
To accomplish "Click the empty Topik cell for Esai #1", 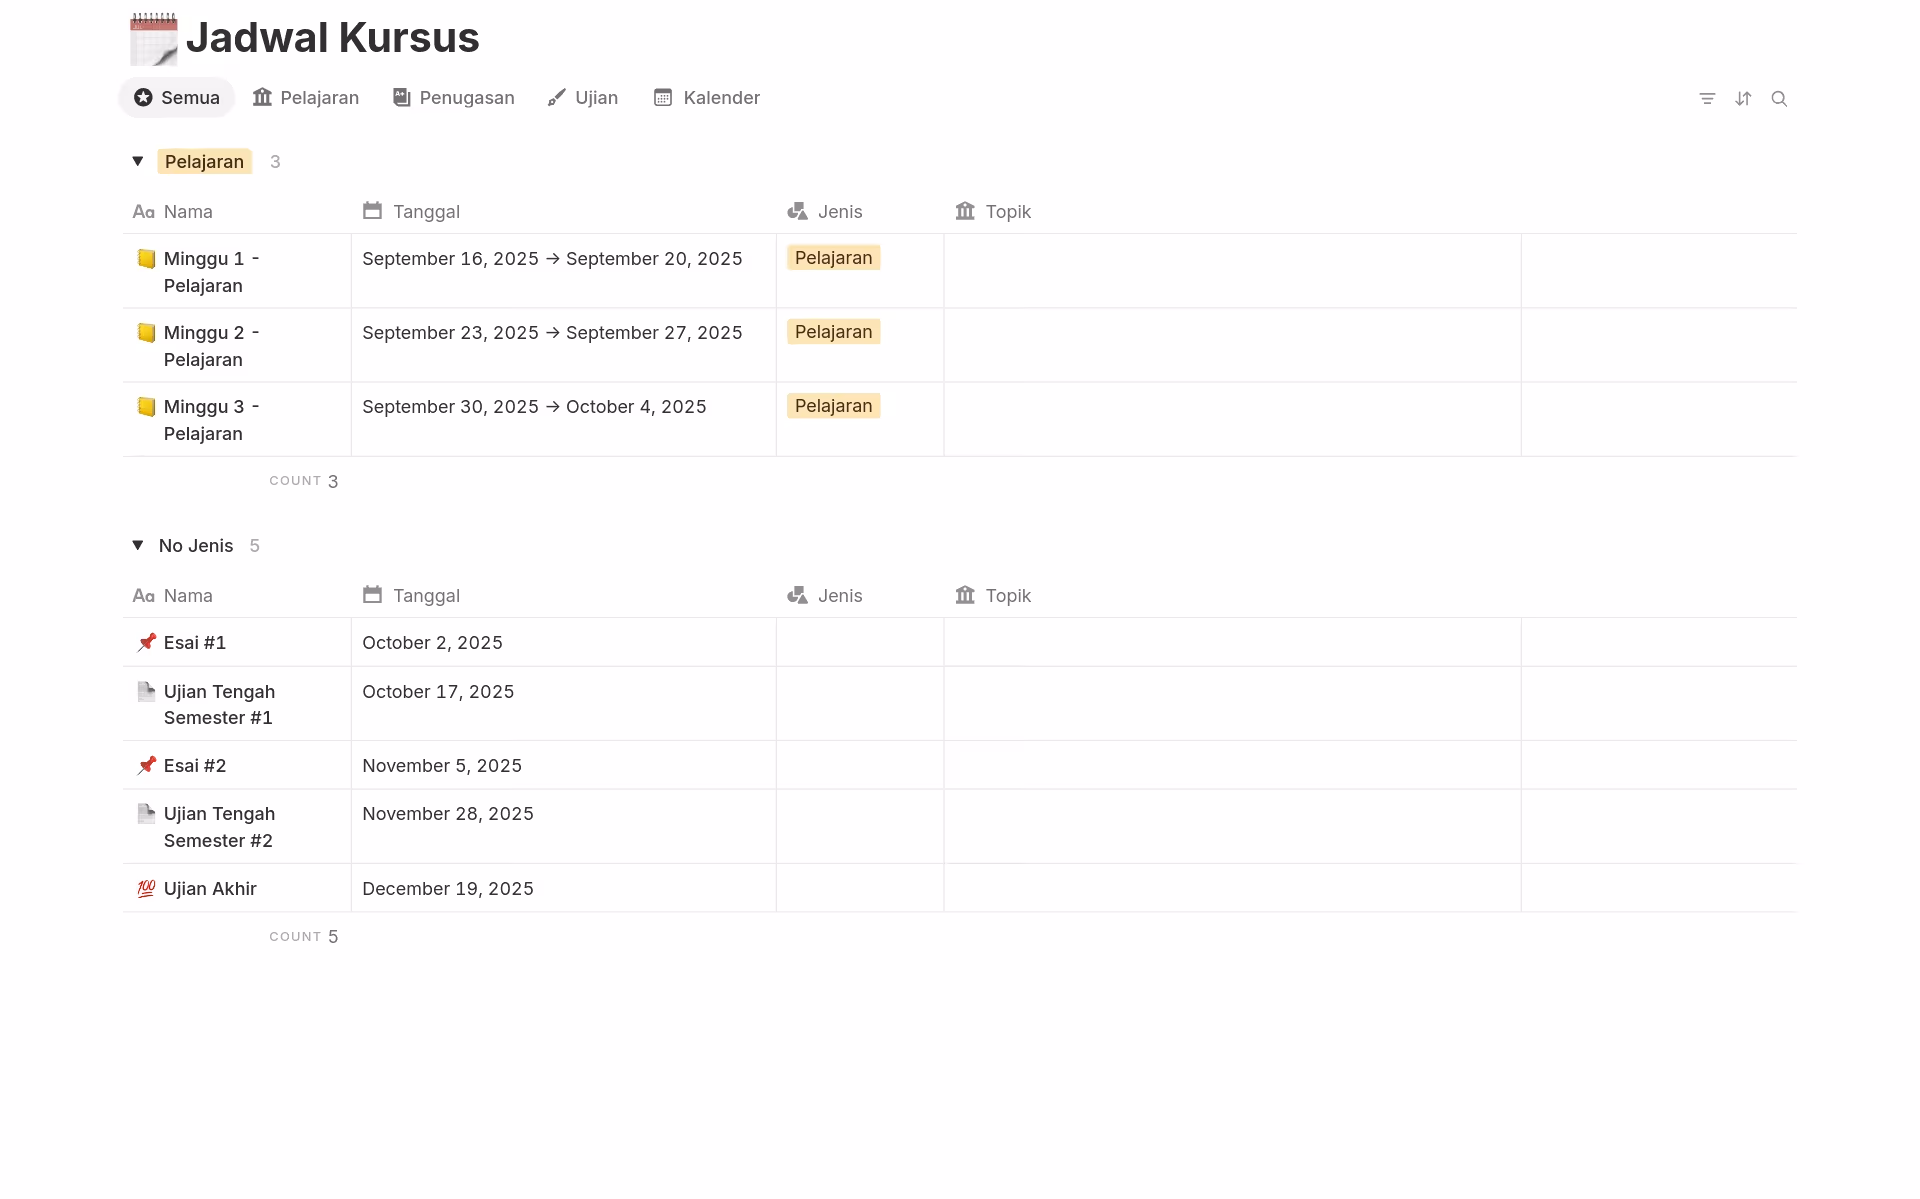I will [x=1231, y=642].
